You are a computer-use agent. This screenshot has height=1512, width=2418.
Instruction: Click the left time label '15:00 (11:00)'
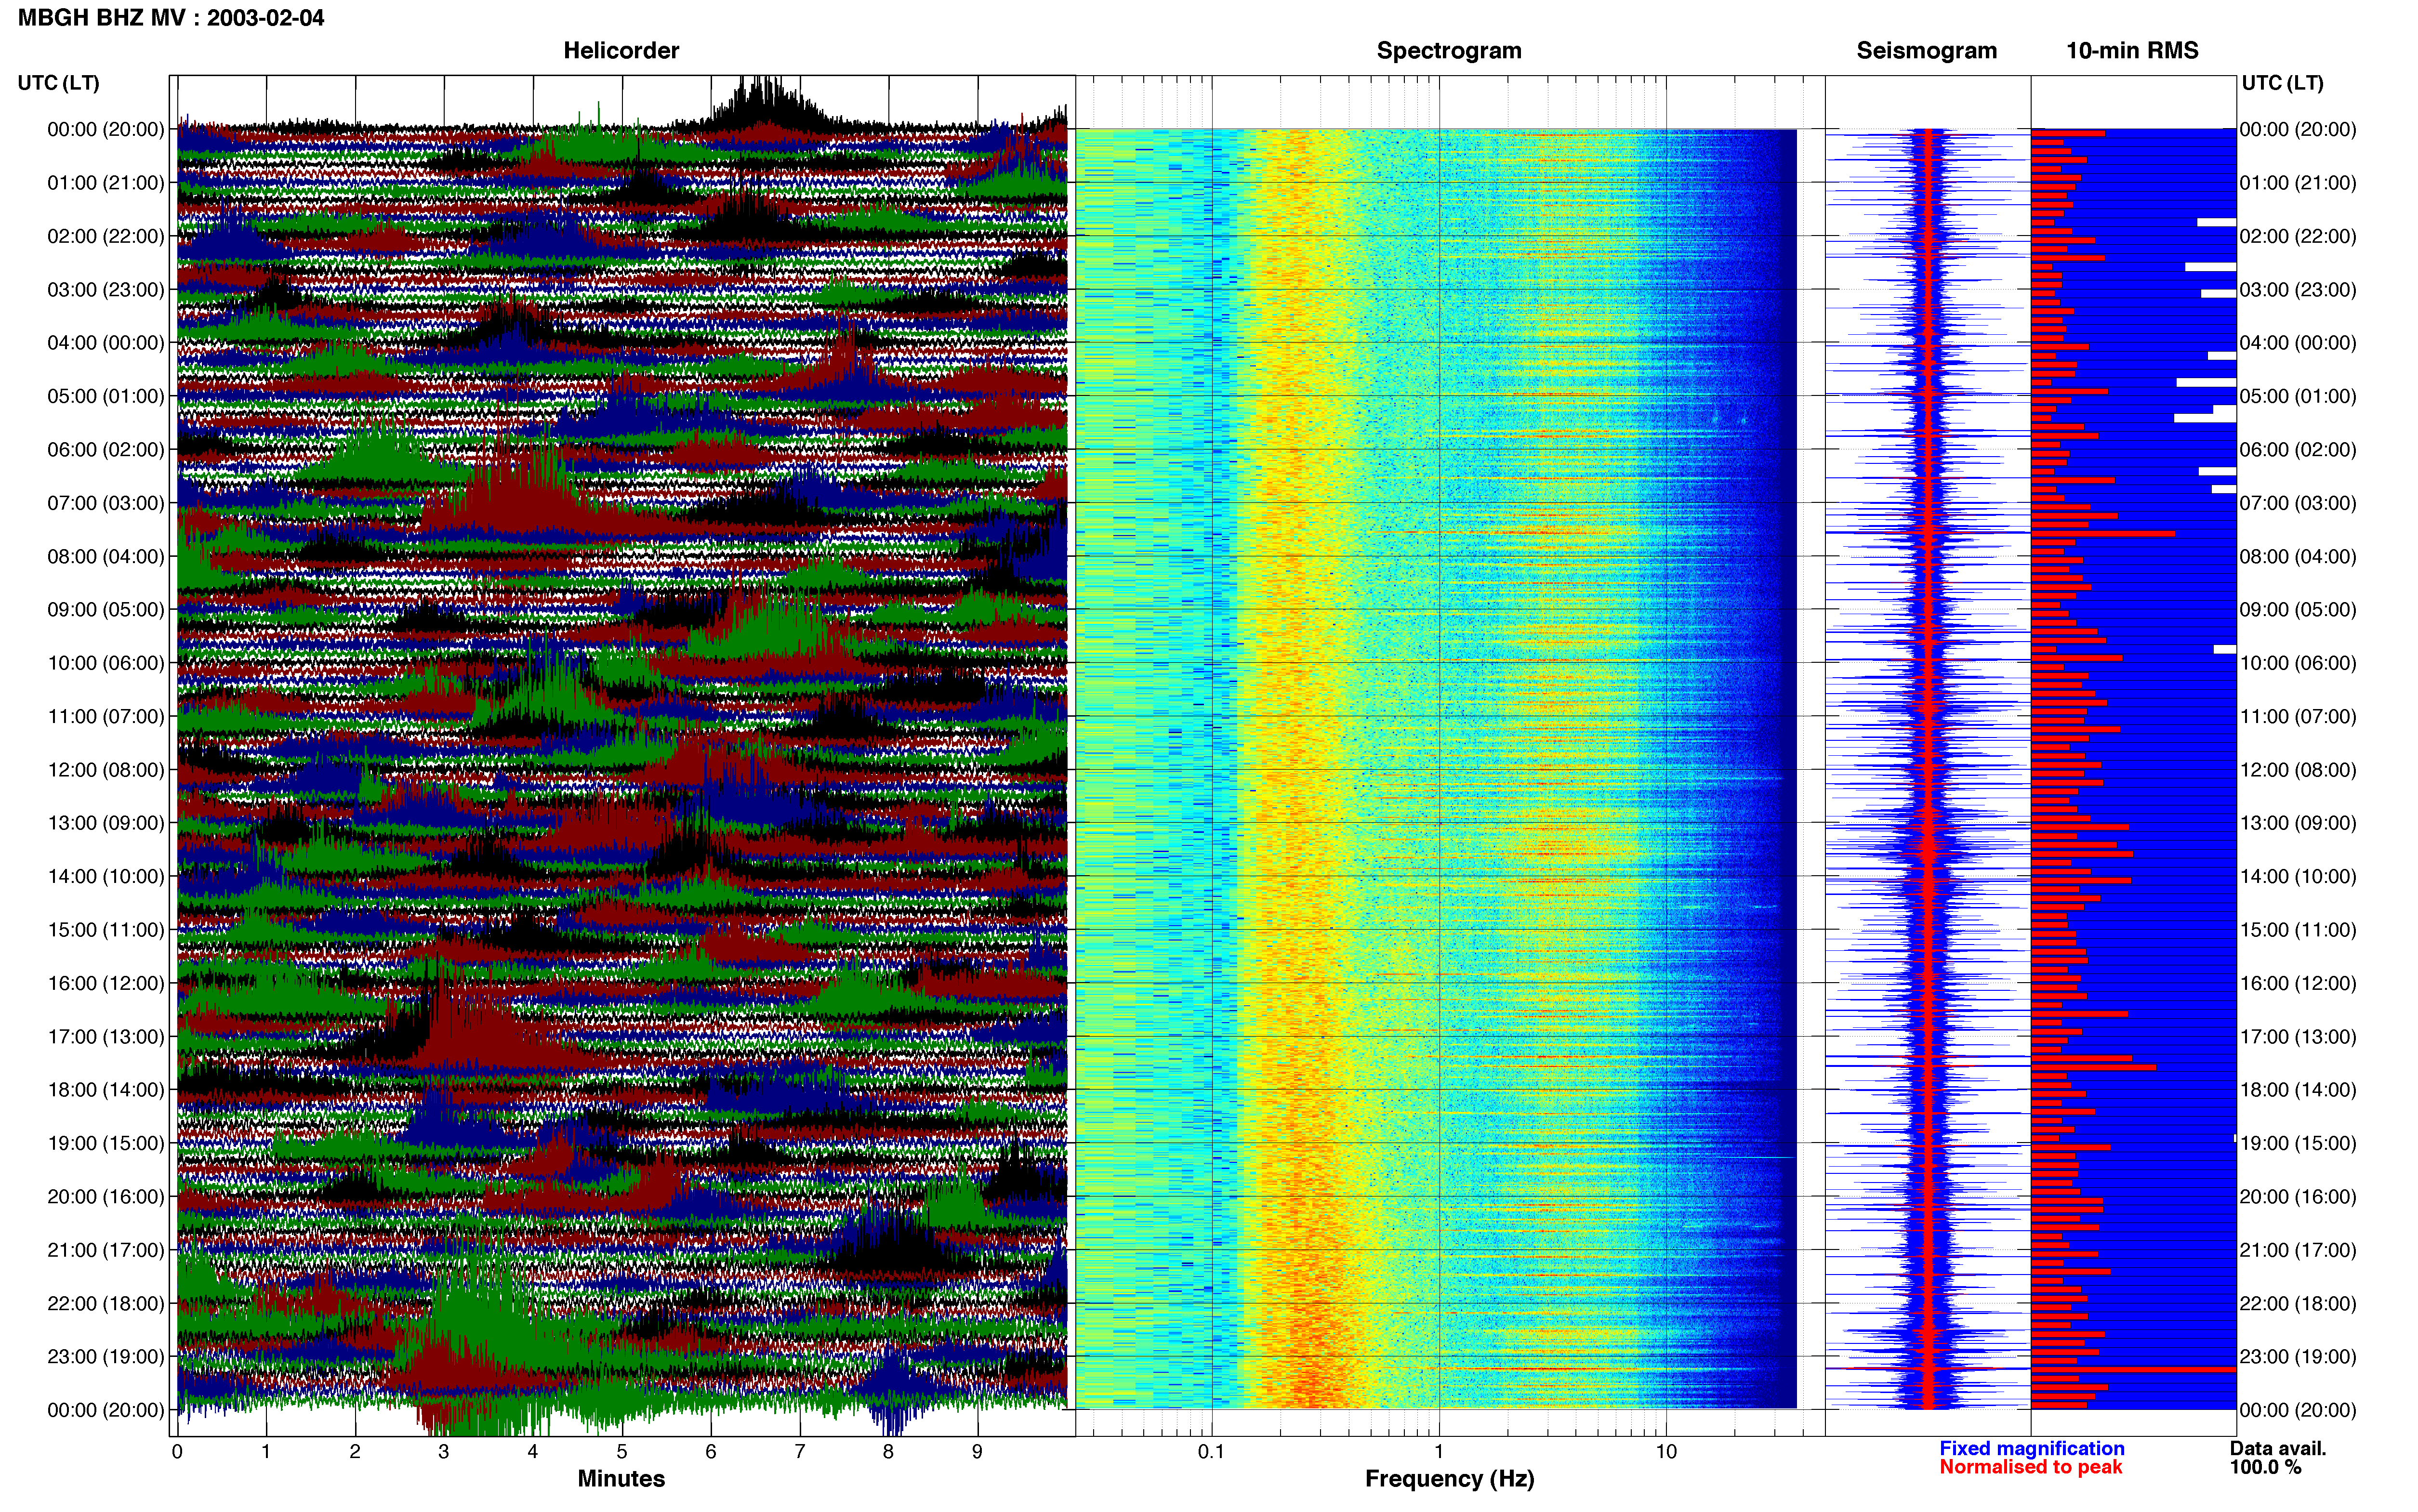pos(106,930)
